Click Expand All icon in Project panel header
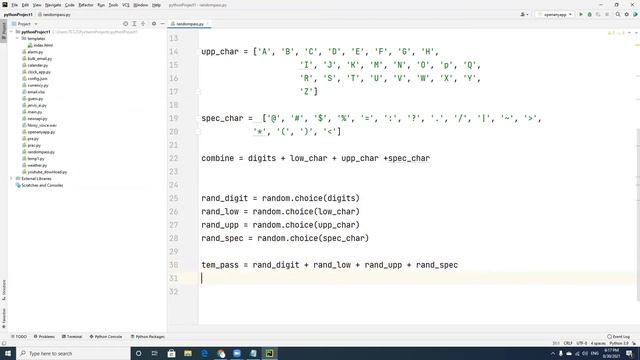Screen dimensions: 640x360 [134, 24]
